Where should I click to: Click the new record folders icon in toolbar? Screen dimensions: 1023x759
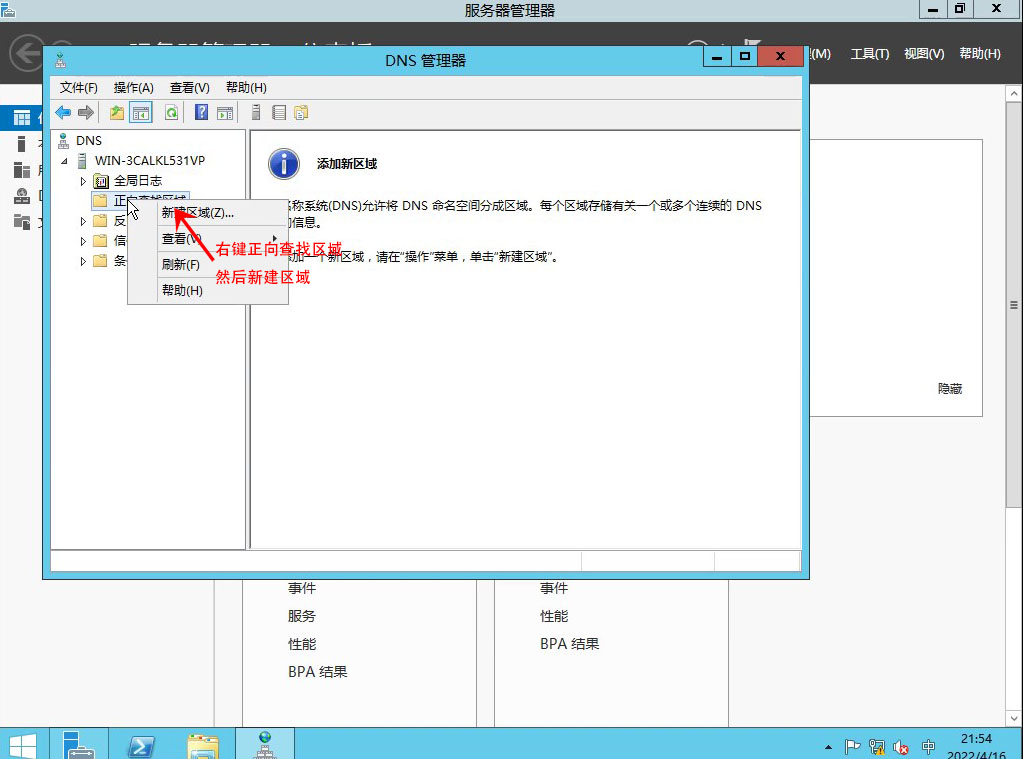tap(301, 113)
